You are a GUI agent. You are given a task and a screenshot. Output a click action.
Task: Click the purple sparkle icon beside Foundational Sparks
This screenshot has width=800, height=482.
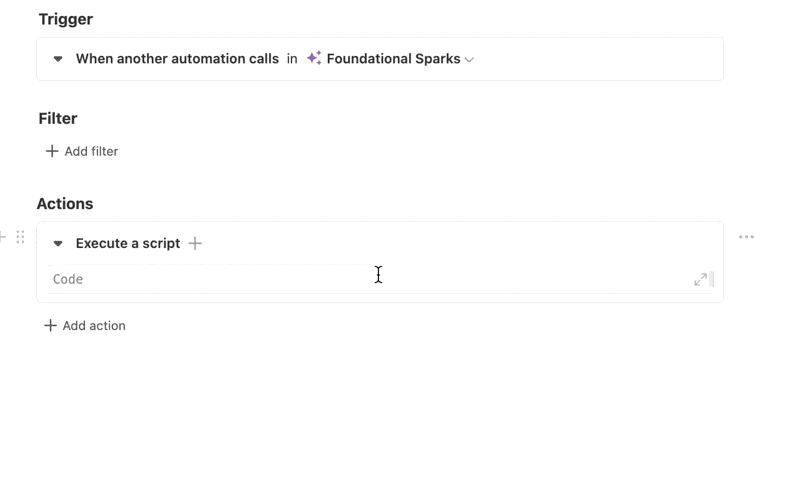[314, 58]
